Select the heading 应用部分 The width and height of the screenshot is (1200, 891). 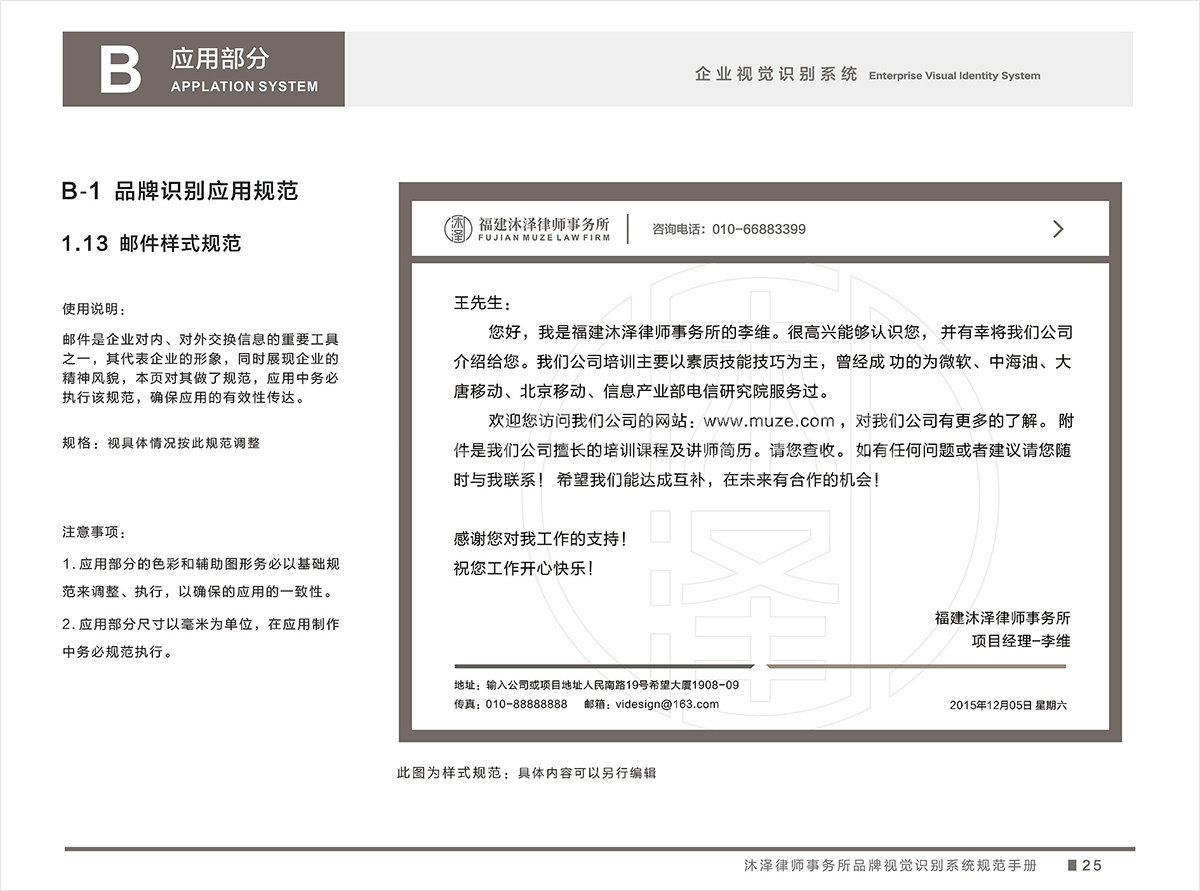(220, 58)
